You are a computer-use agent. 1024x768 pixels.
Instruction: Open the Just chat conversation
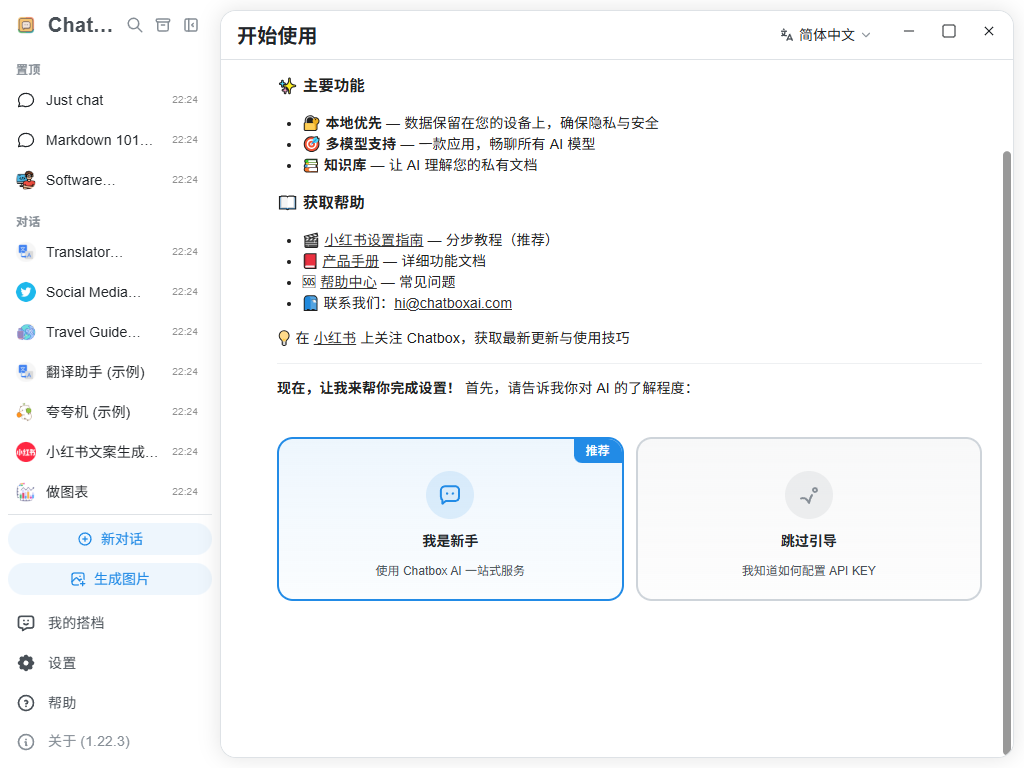click(108, 100)
